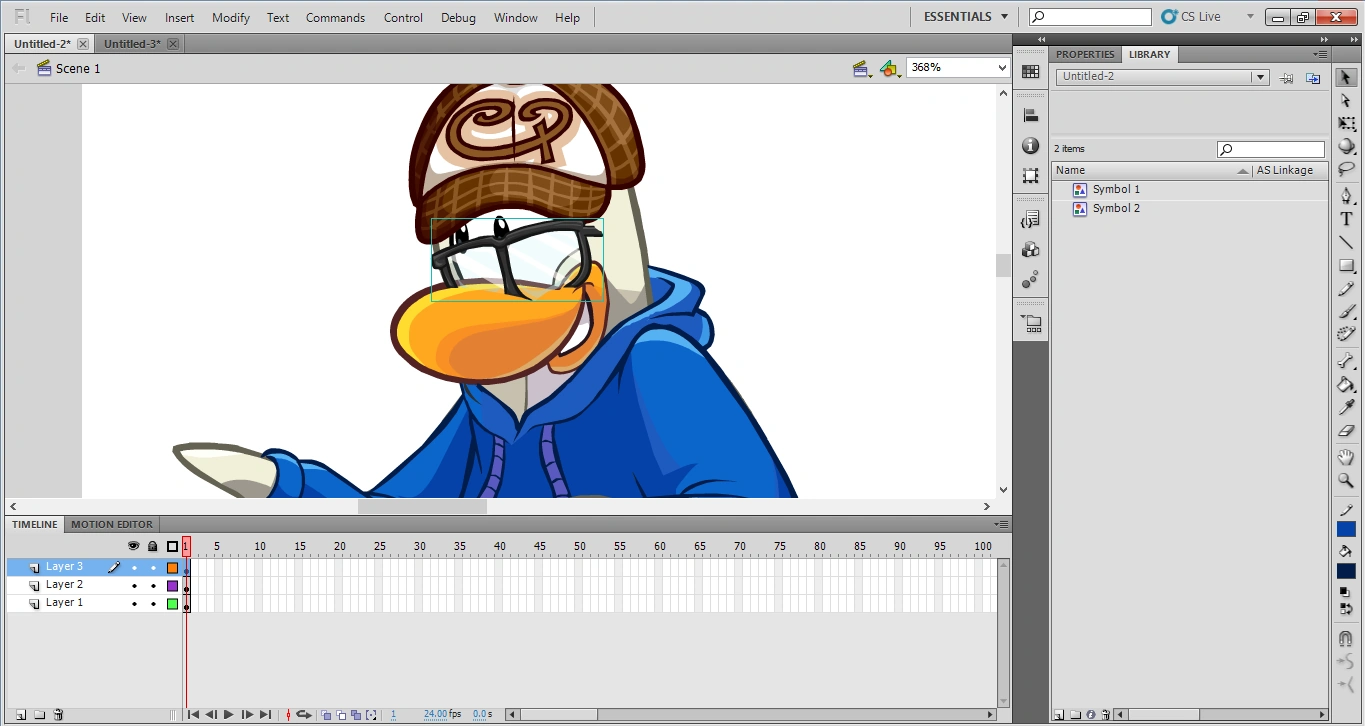Click the blue stroke color swatch
The width and height of the screenshot is (1365, 726).
pos(1346,529)
